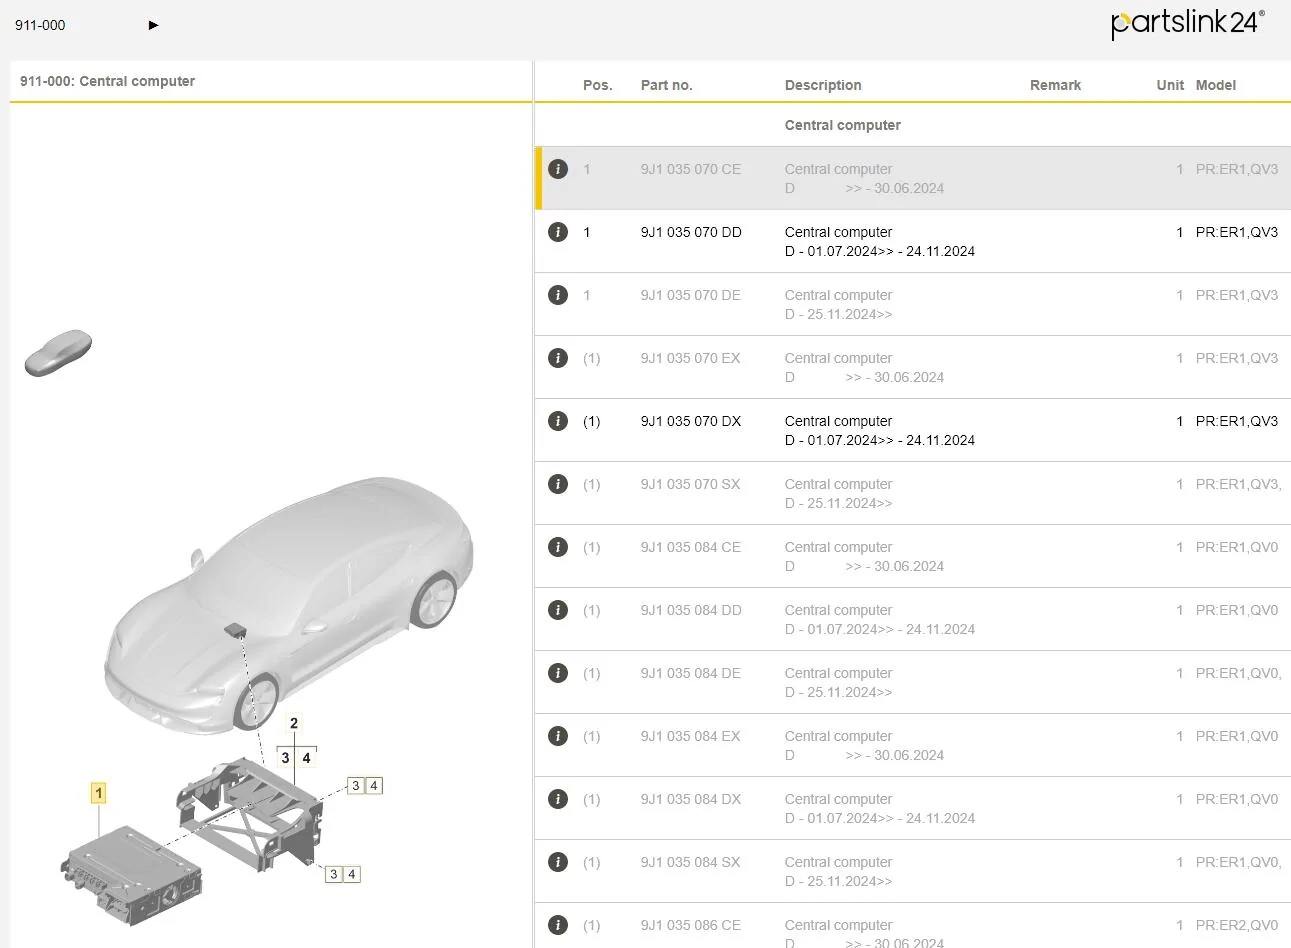The height and width of the screenshot is (948, 1291).
Task: Open info for part 9J1 035 070 DE
Action: [558, 295]
